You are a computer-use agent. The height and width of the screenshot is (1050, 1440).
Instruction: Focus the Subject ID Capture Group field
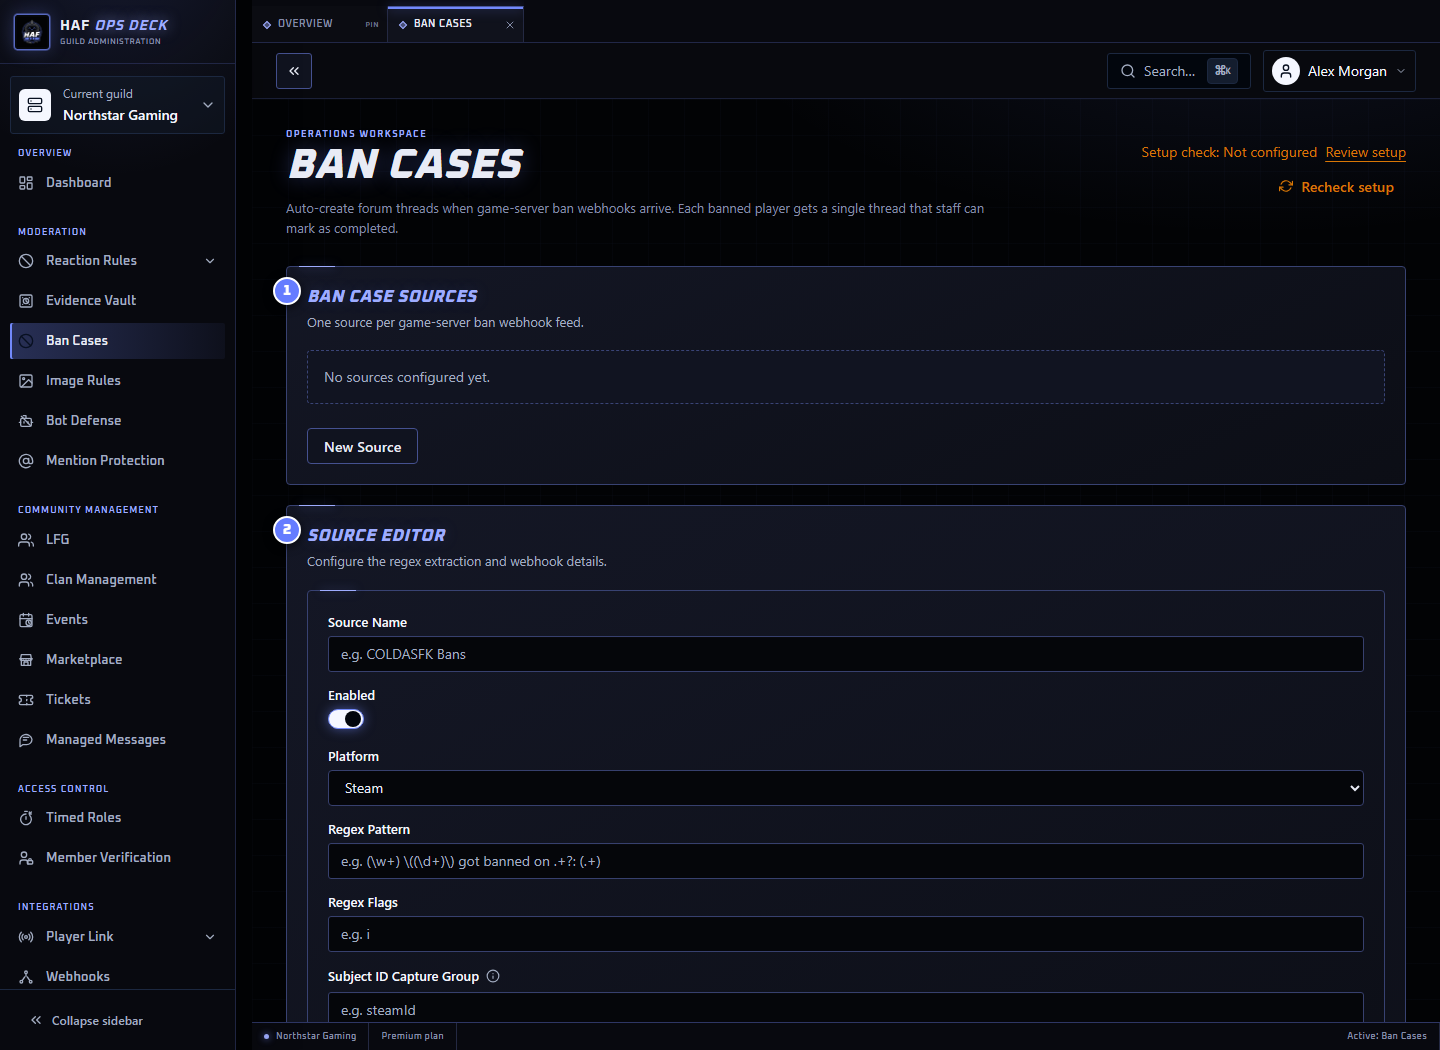tap(846, 1008)
